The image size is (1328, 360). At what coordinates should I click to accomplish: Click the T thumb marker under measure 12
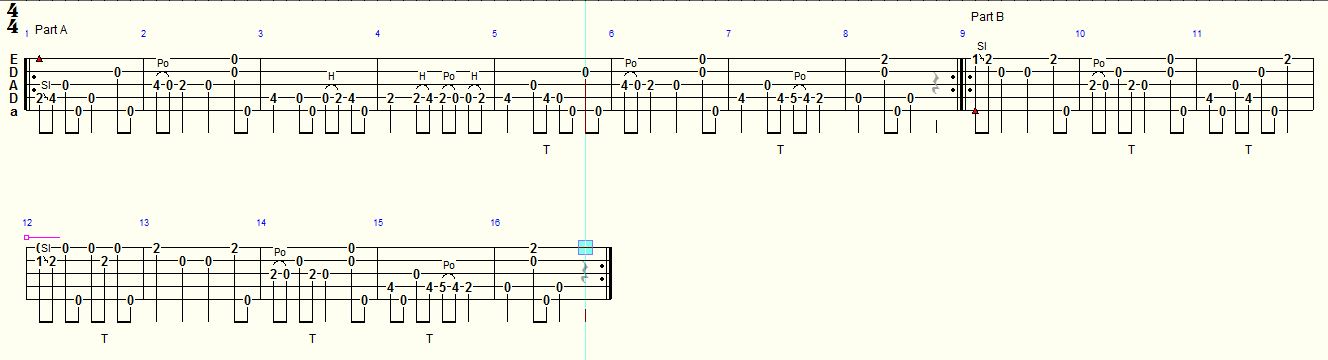(x=104, y=338)
